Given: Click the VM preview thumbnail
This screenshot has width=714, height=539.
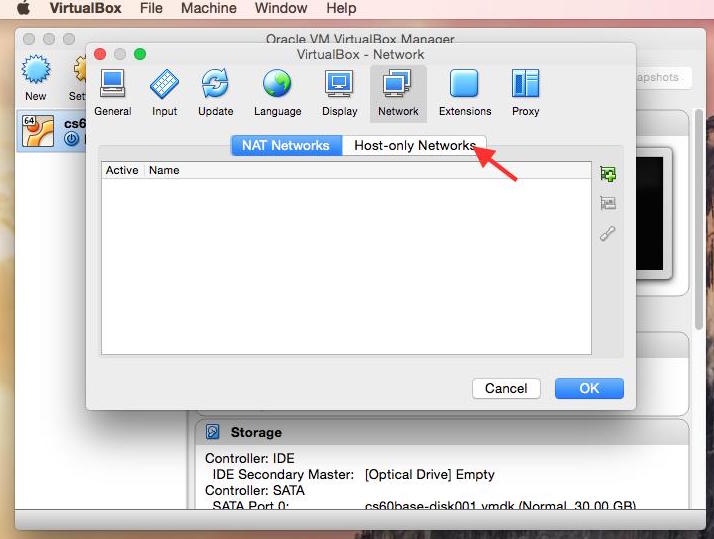Looking at the screenshot, I should (653, 213).
